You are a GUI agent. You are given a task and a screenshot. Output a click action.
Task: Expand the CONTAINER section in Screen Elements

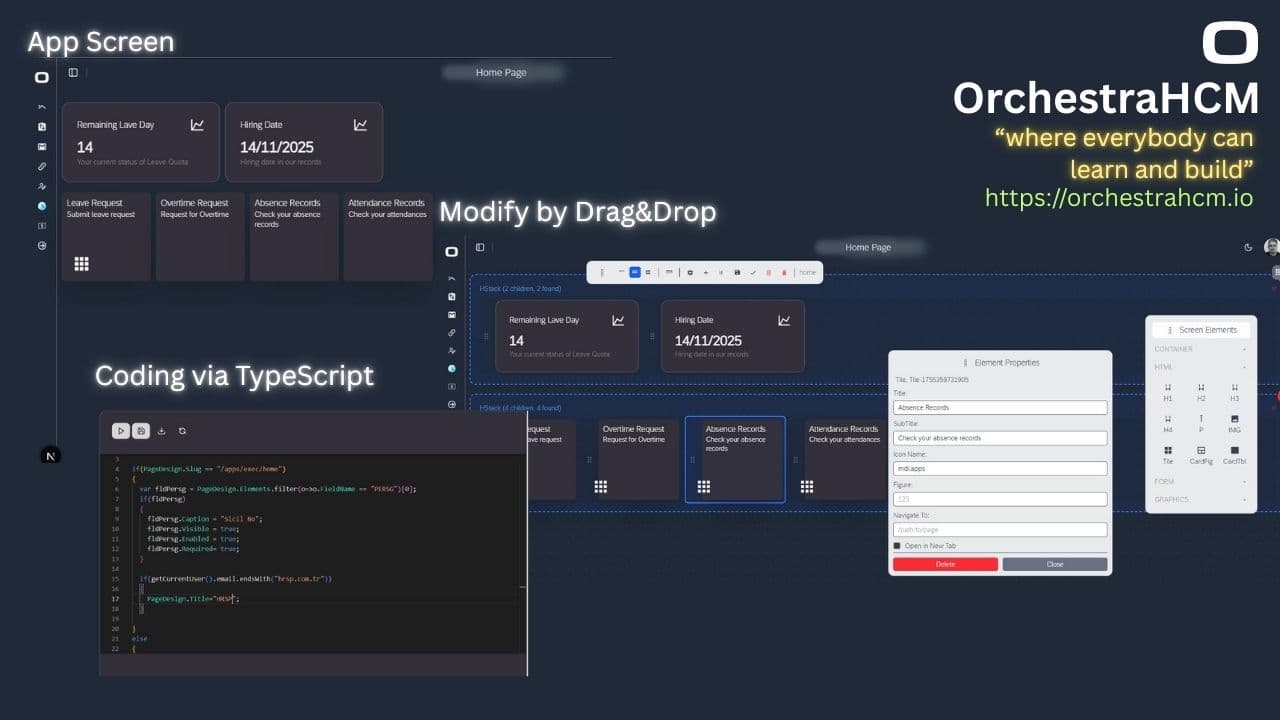coord(1200,349)
